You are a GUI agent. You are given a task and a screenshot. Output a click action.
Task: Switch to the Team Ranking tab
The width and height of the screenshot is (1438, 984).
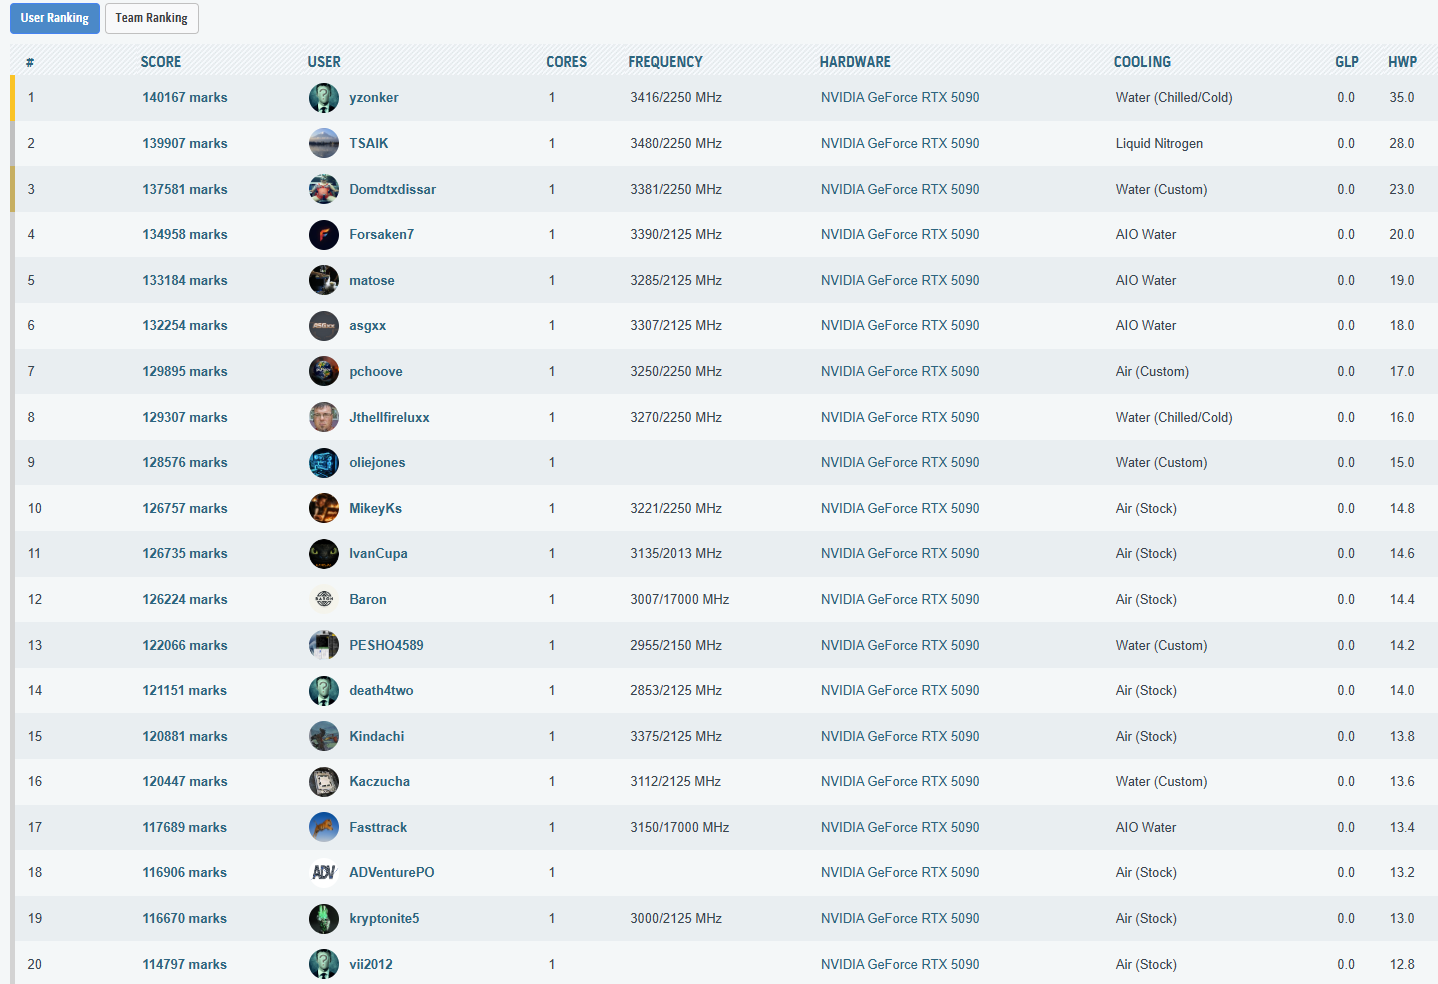pyautogui.click(x=151, y=18)
